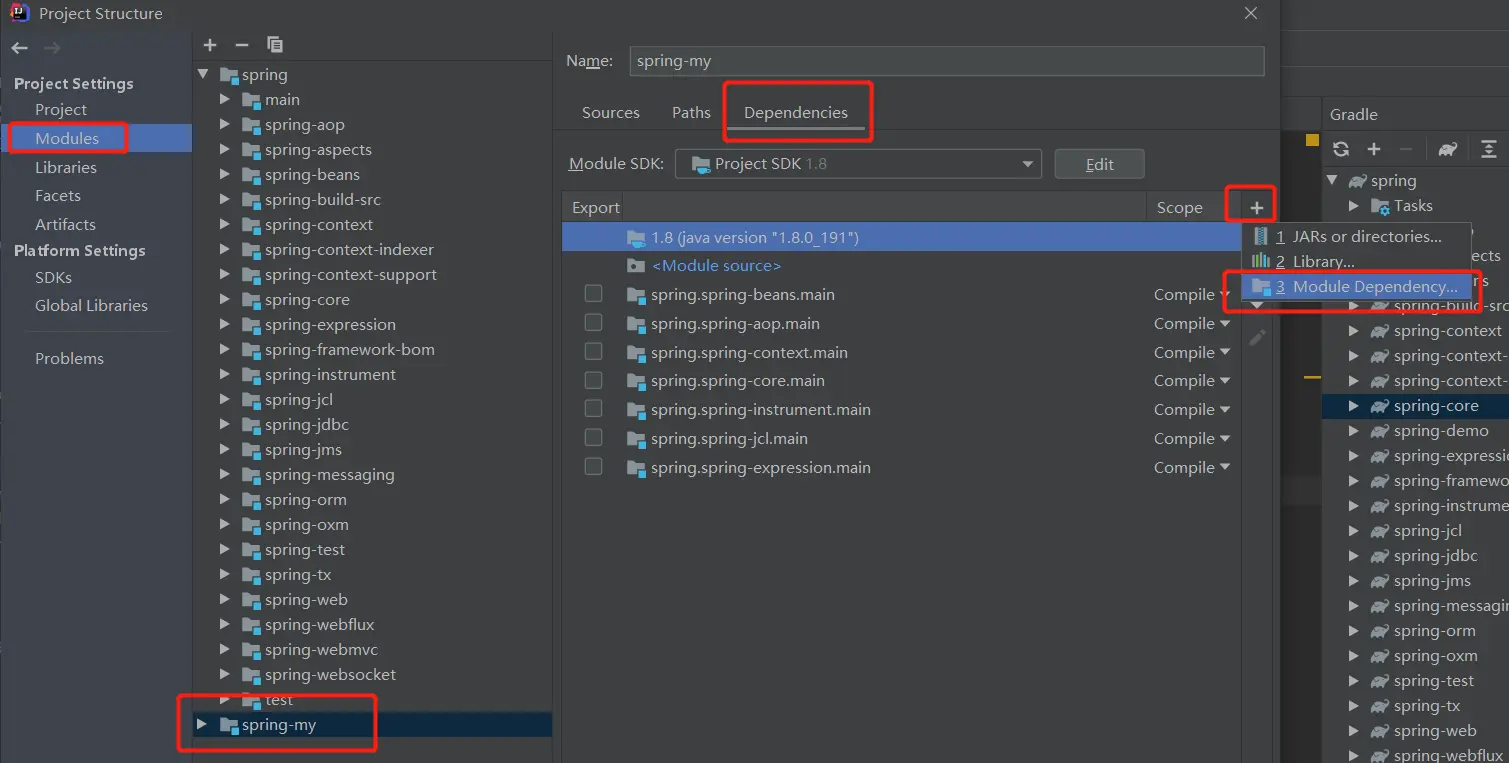Open the Module SDK dropdown

pos(858,164)
